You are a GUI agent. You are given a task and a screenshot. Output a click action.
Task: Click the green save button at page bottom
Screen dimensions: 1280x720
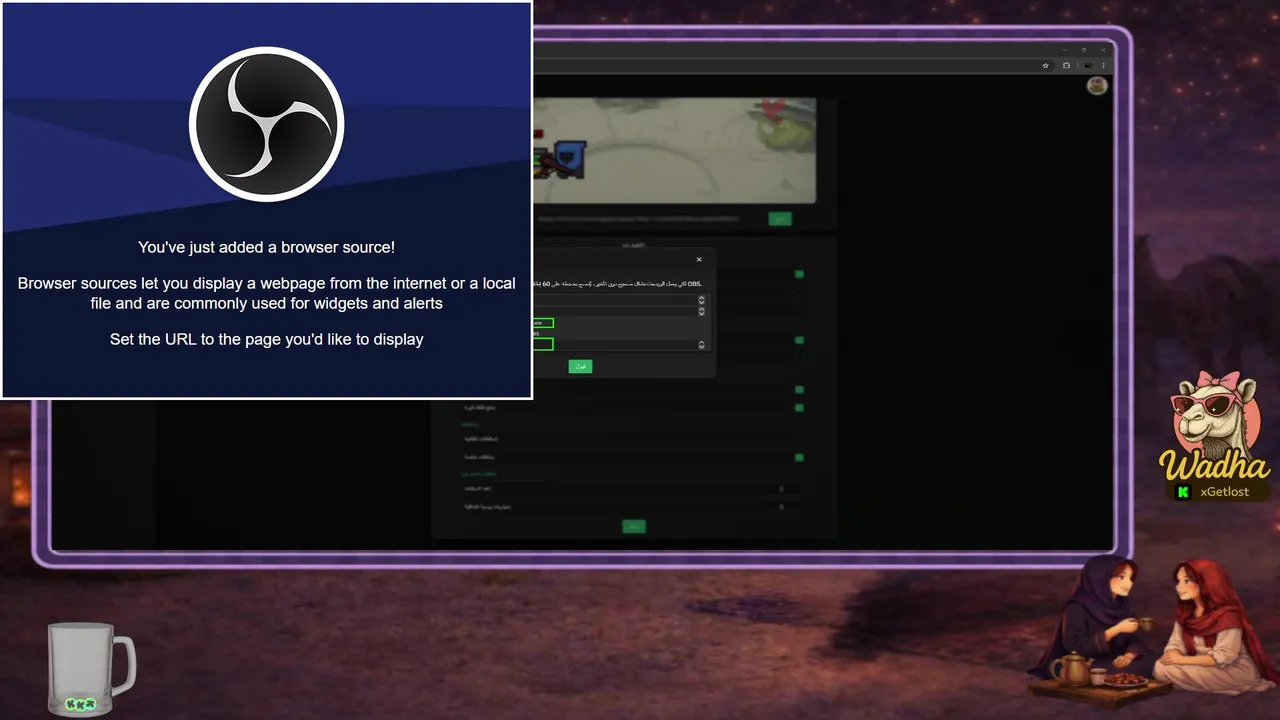633,526
